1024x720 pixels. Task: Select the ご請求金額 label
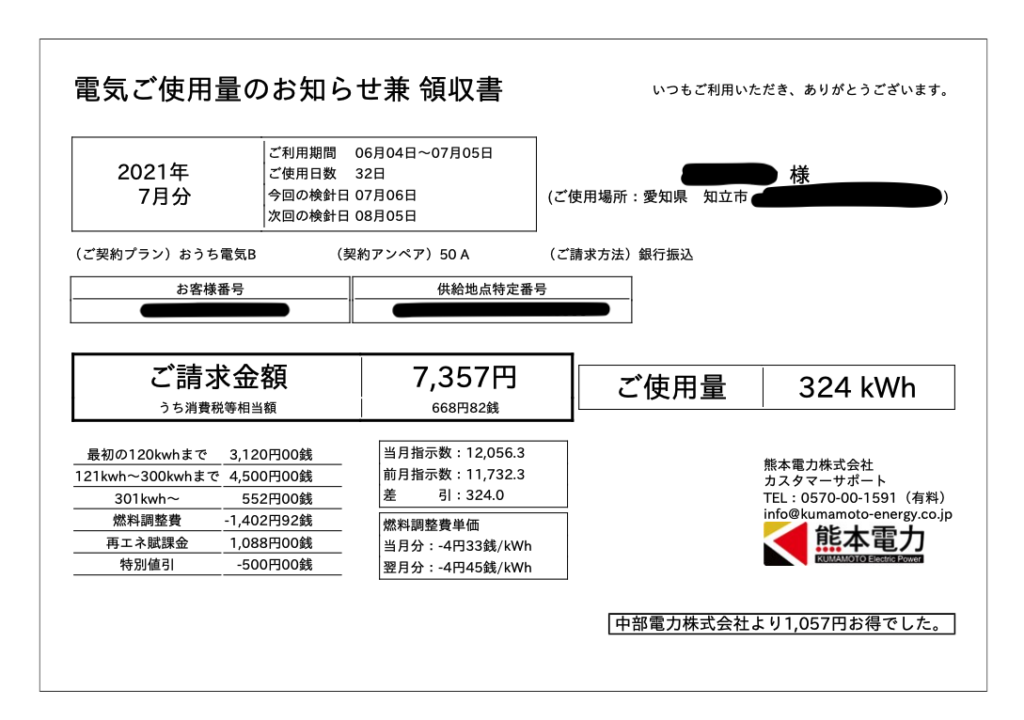(218, 377)
